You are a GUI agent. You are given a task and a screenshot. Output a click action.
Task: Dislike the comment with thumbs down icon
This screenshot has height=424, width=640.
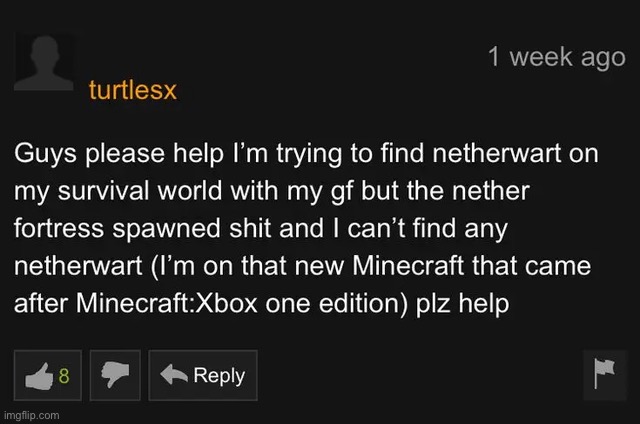click(115, 375)
